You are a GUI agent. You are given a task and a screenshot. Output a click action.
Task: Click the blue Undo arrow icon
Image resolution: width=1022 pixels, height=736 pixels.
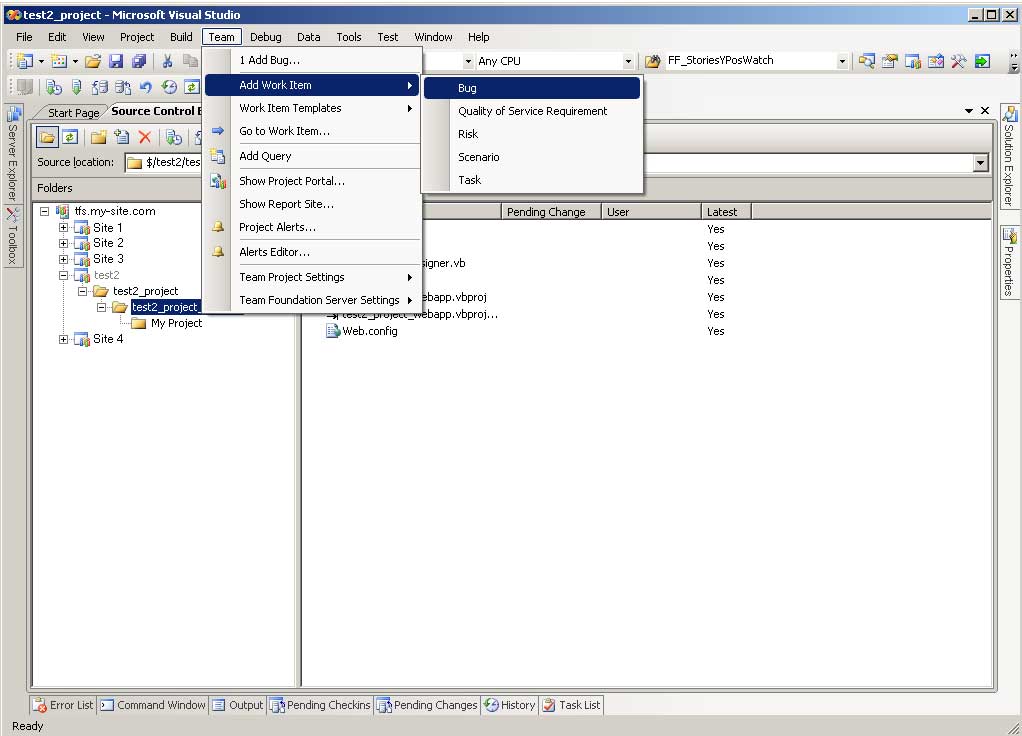146,87
